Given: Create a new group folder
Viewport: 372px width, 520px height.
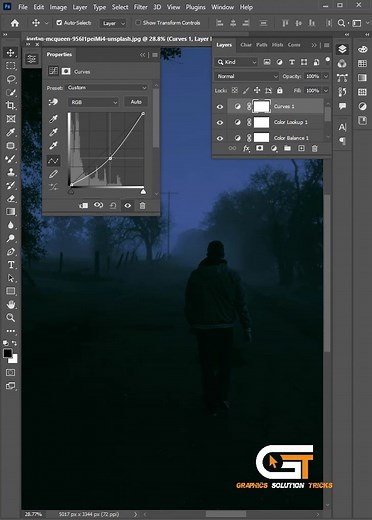Looking at the screenshot, I should (x=287, y=148).
